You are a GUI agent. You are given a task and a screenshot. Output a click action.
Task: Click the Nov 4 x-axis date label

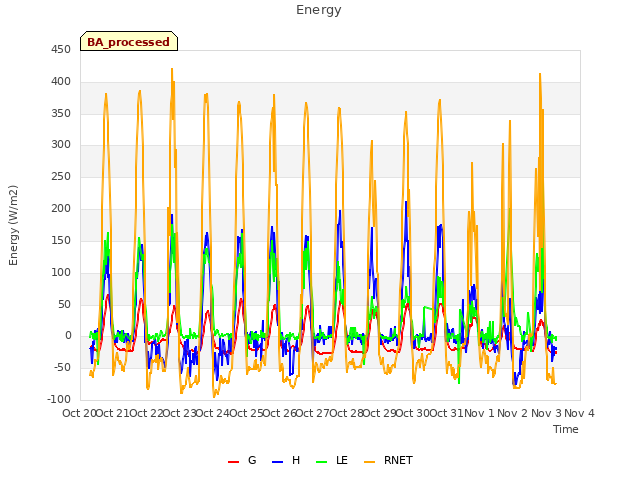point(579,413)
